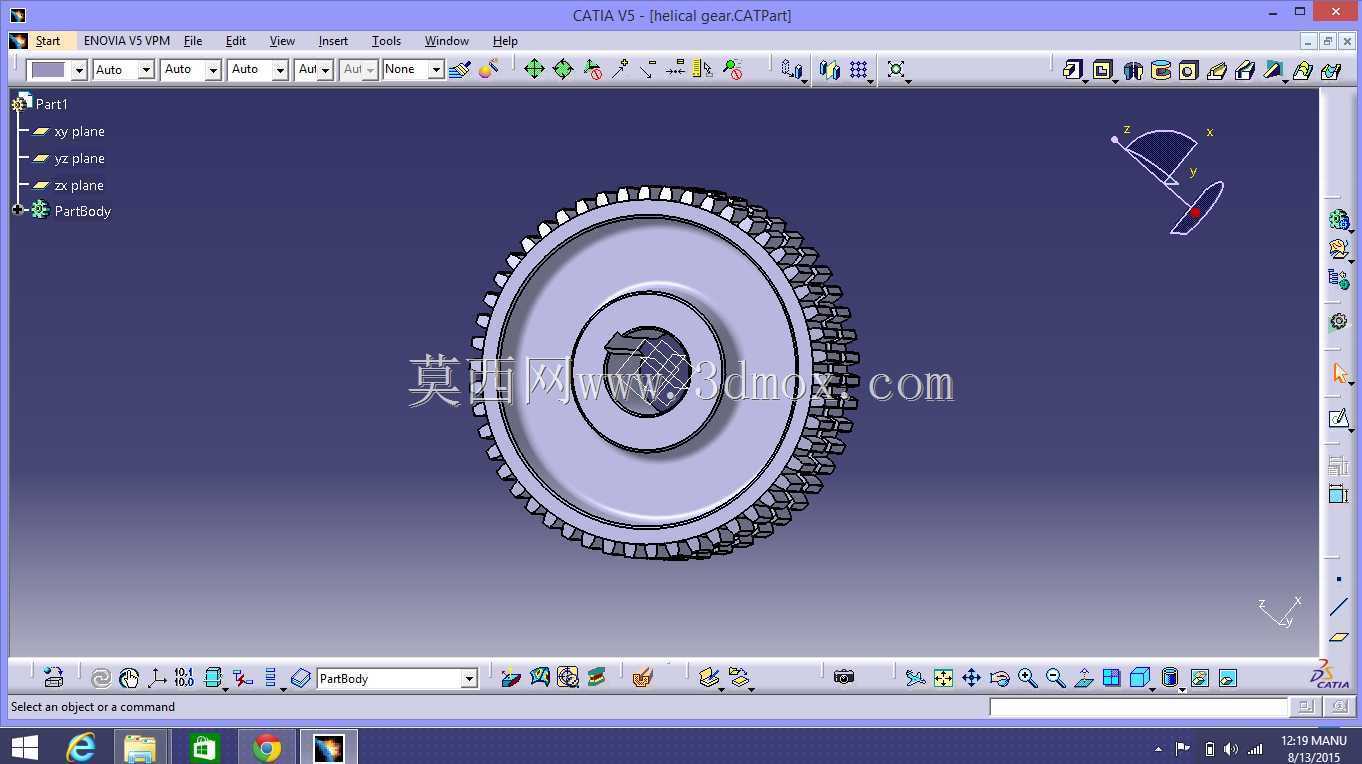The height and width of the screenshot is (764, 1362).
Task: Click the Line tool in right toolbar
Action: coord(1338,607)
